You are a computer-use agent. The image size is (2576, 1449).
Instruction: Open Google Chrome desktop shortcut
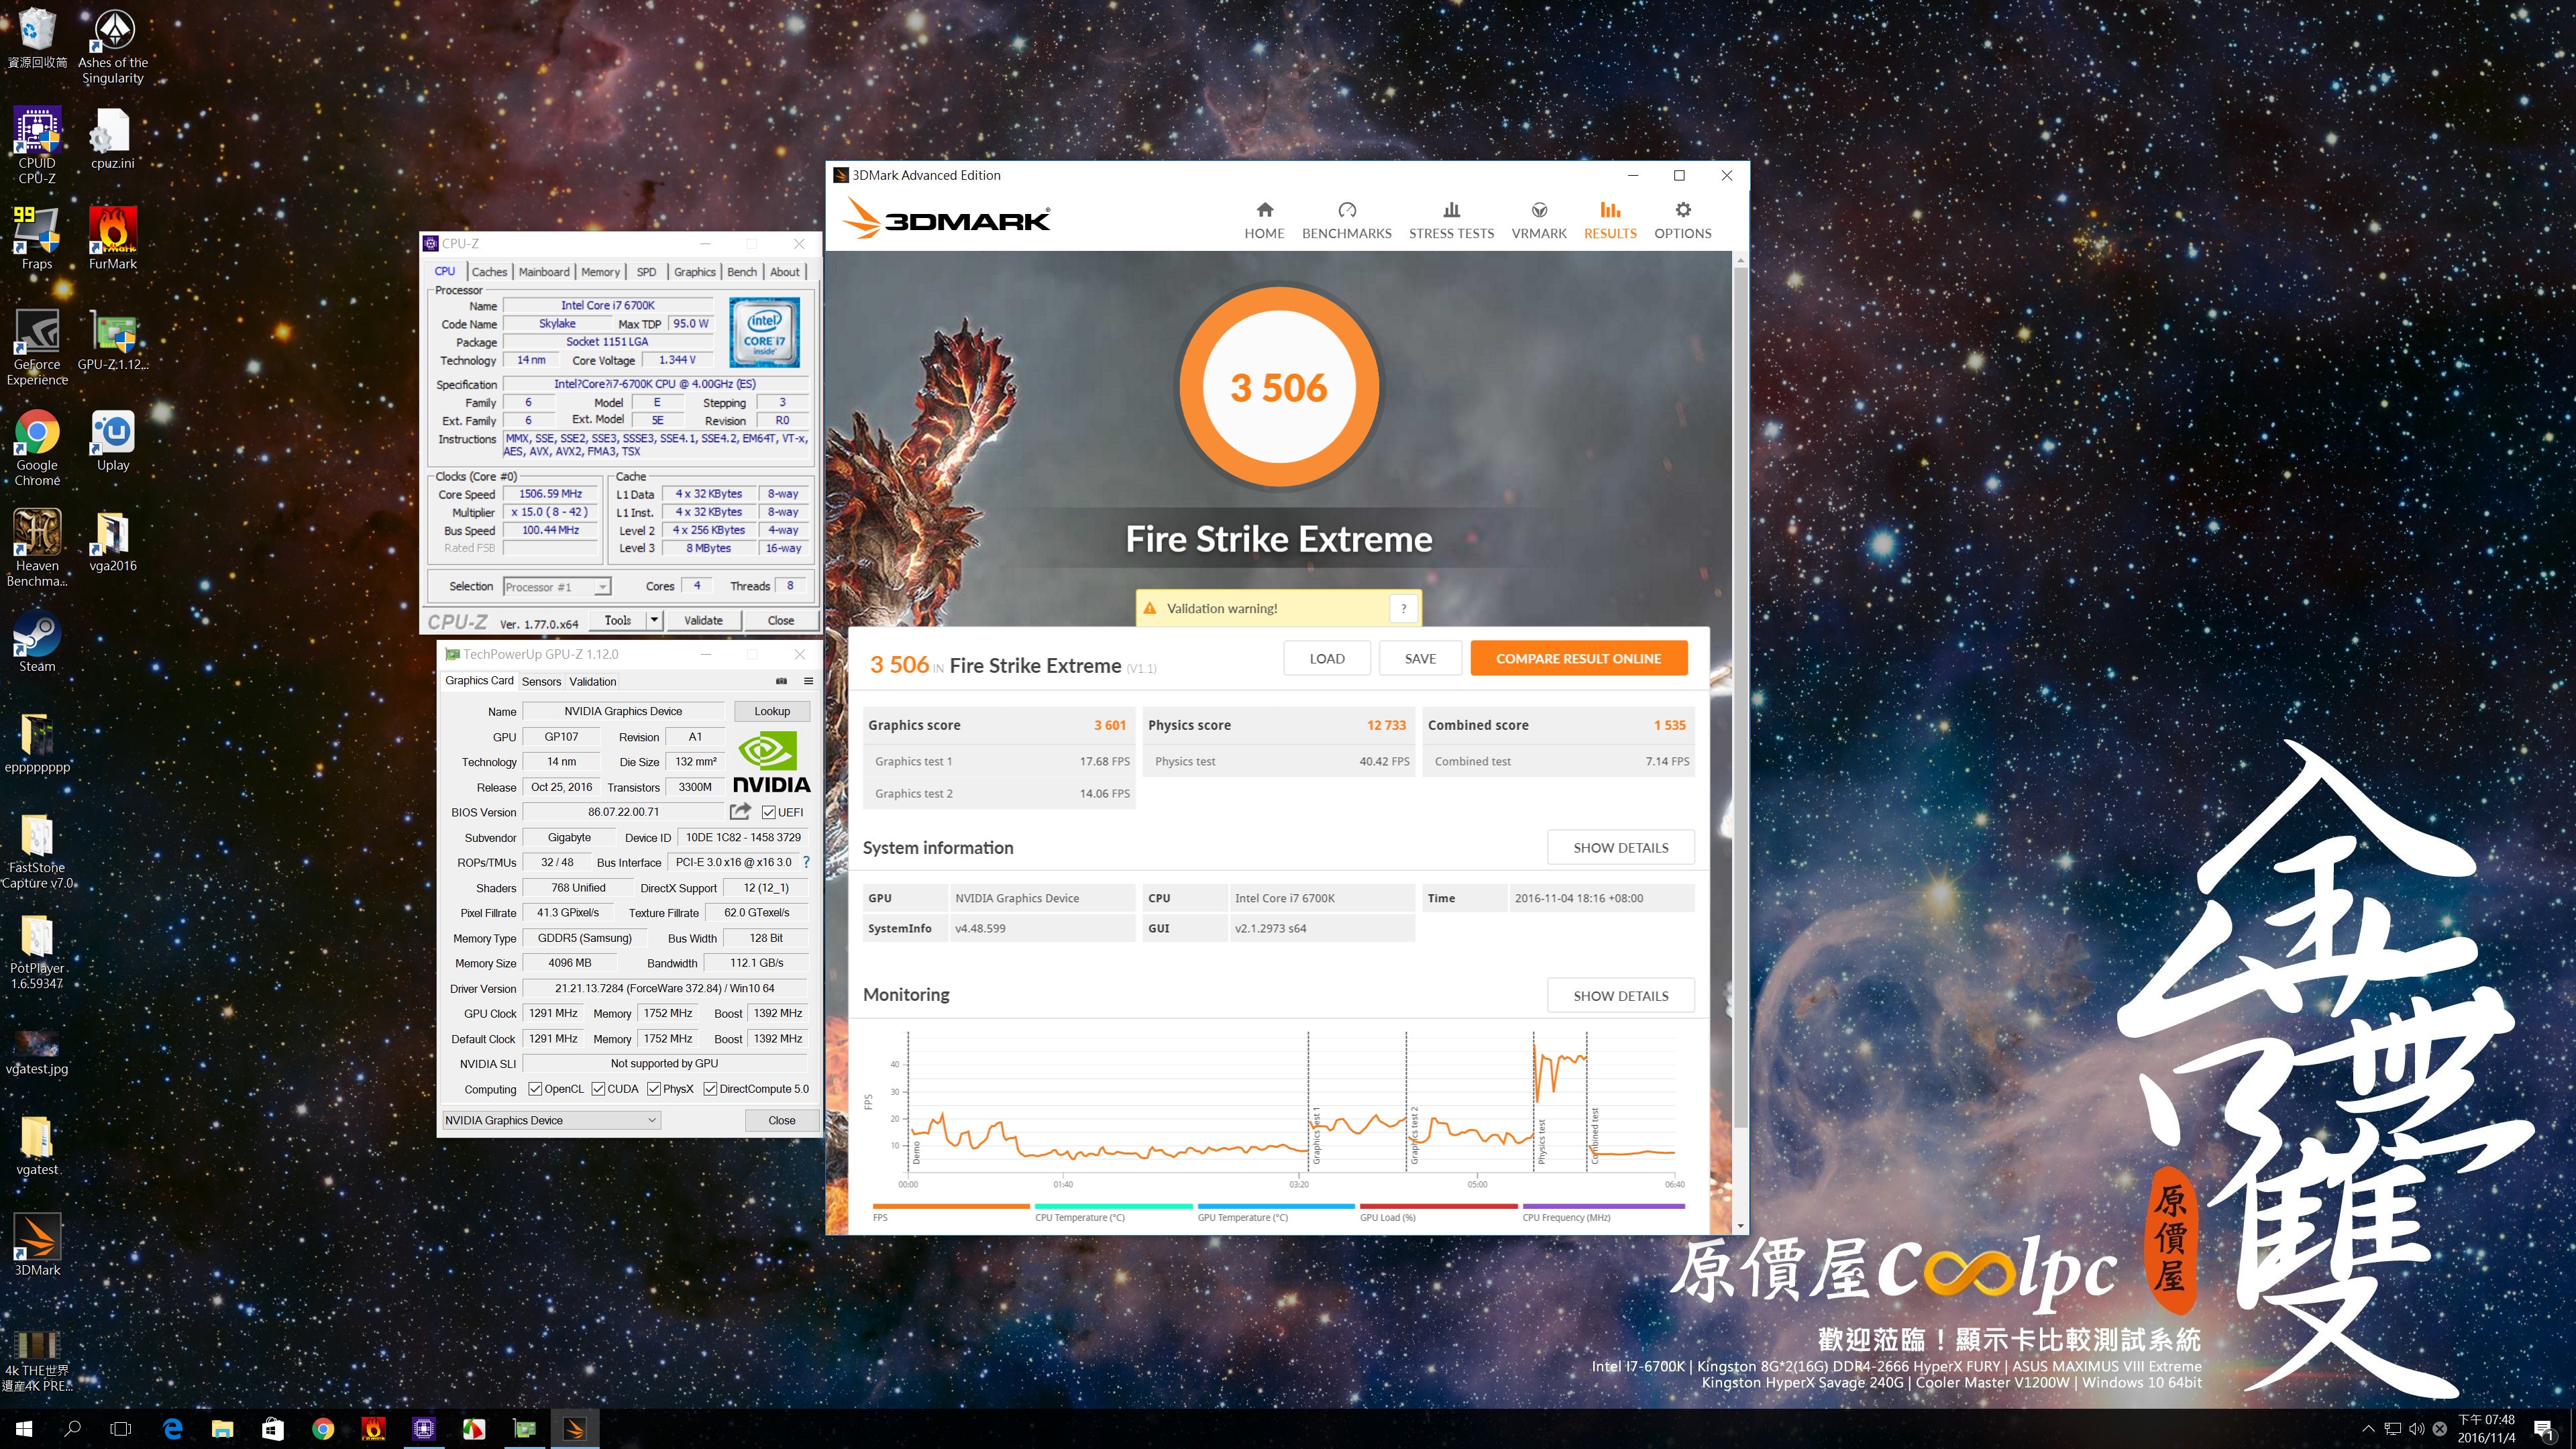click(37, 448)
